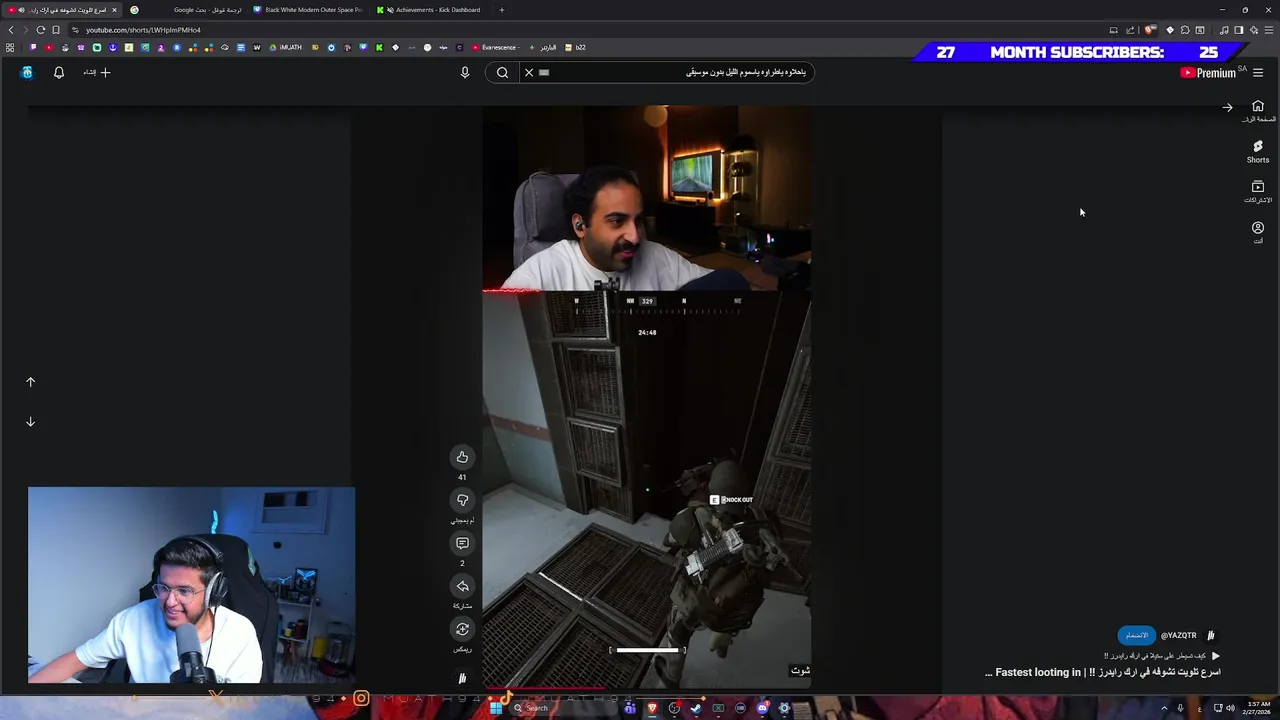Image resolution: width=1280 pixels, height=720 pixels.
Task: Subscribe to @YAZQTR channel with blue button
Action: [1137, 635]
